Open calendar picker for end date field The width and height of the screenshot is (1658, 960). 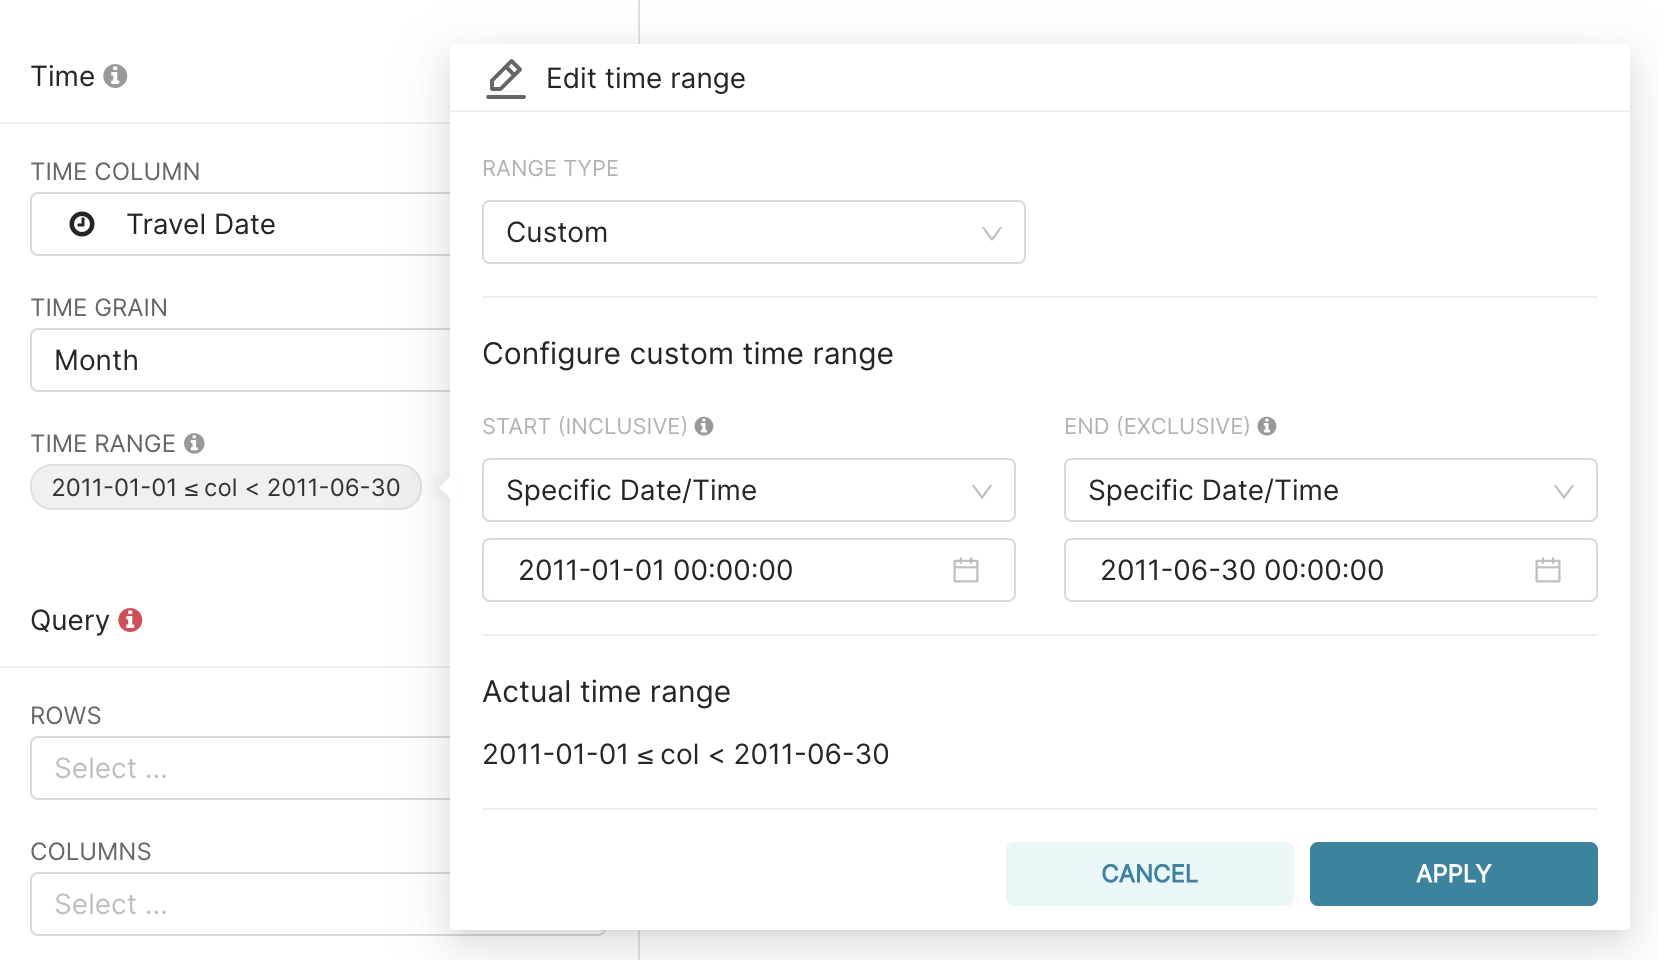click(1547, 570)
